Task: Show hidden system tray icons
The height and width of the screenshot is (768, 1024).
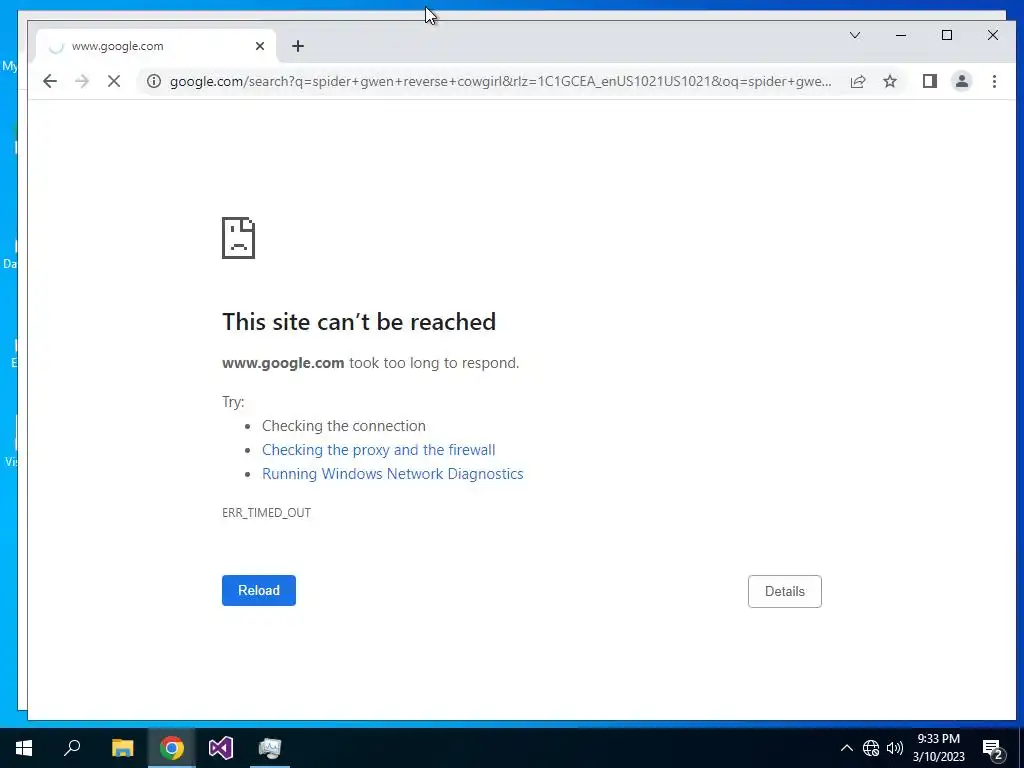Action: pyautogui.click(x=846, y=748)
